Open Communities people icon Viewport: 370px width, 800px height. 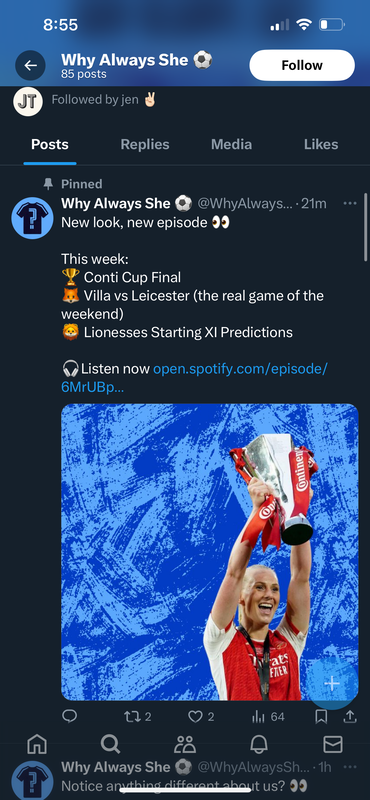[x=185, y=745]
